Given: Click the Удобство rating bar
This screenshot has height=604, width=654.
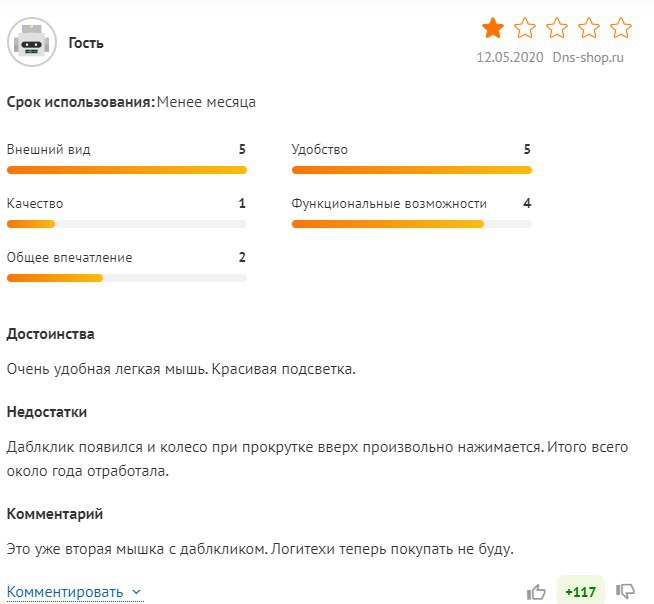Looking at the screenshot, I should (411, 170).
